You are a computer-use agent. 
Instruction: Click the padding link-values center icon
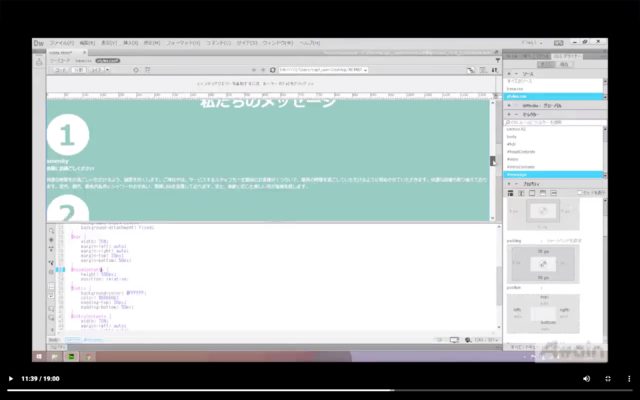543,264
